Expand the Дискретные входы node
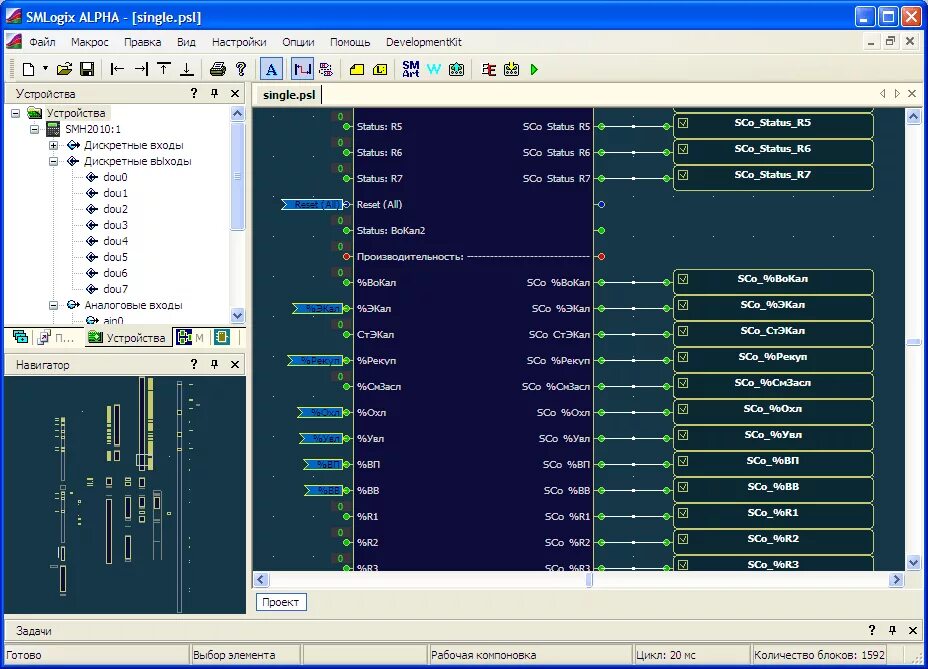Image resolution: width=928 pixels, height=669 pixels. [x=53, y=145]
